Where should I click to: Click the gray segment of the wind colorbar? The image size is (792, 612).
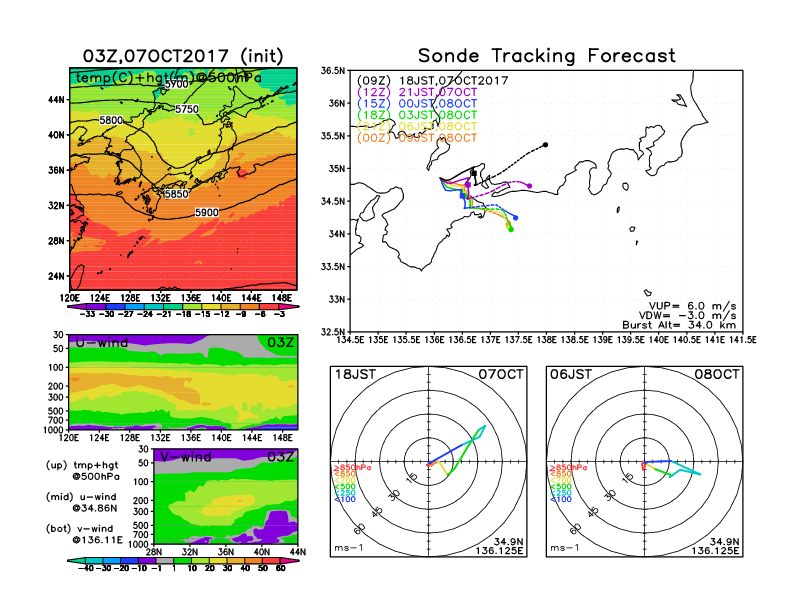click(165, 561)
